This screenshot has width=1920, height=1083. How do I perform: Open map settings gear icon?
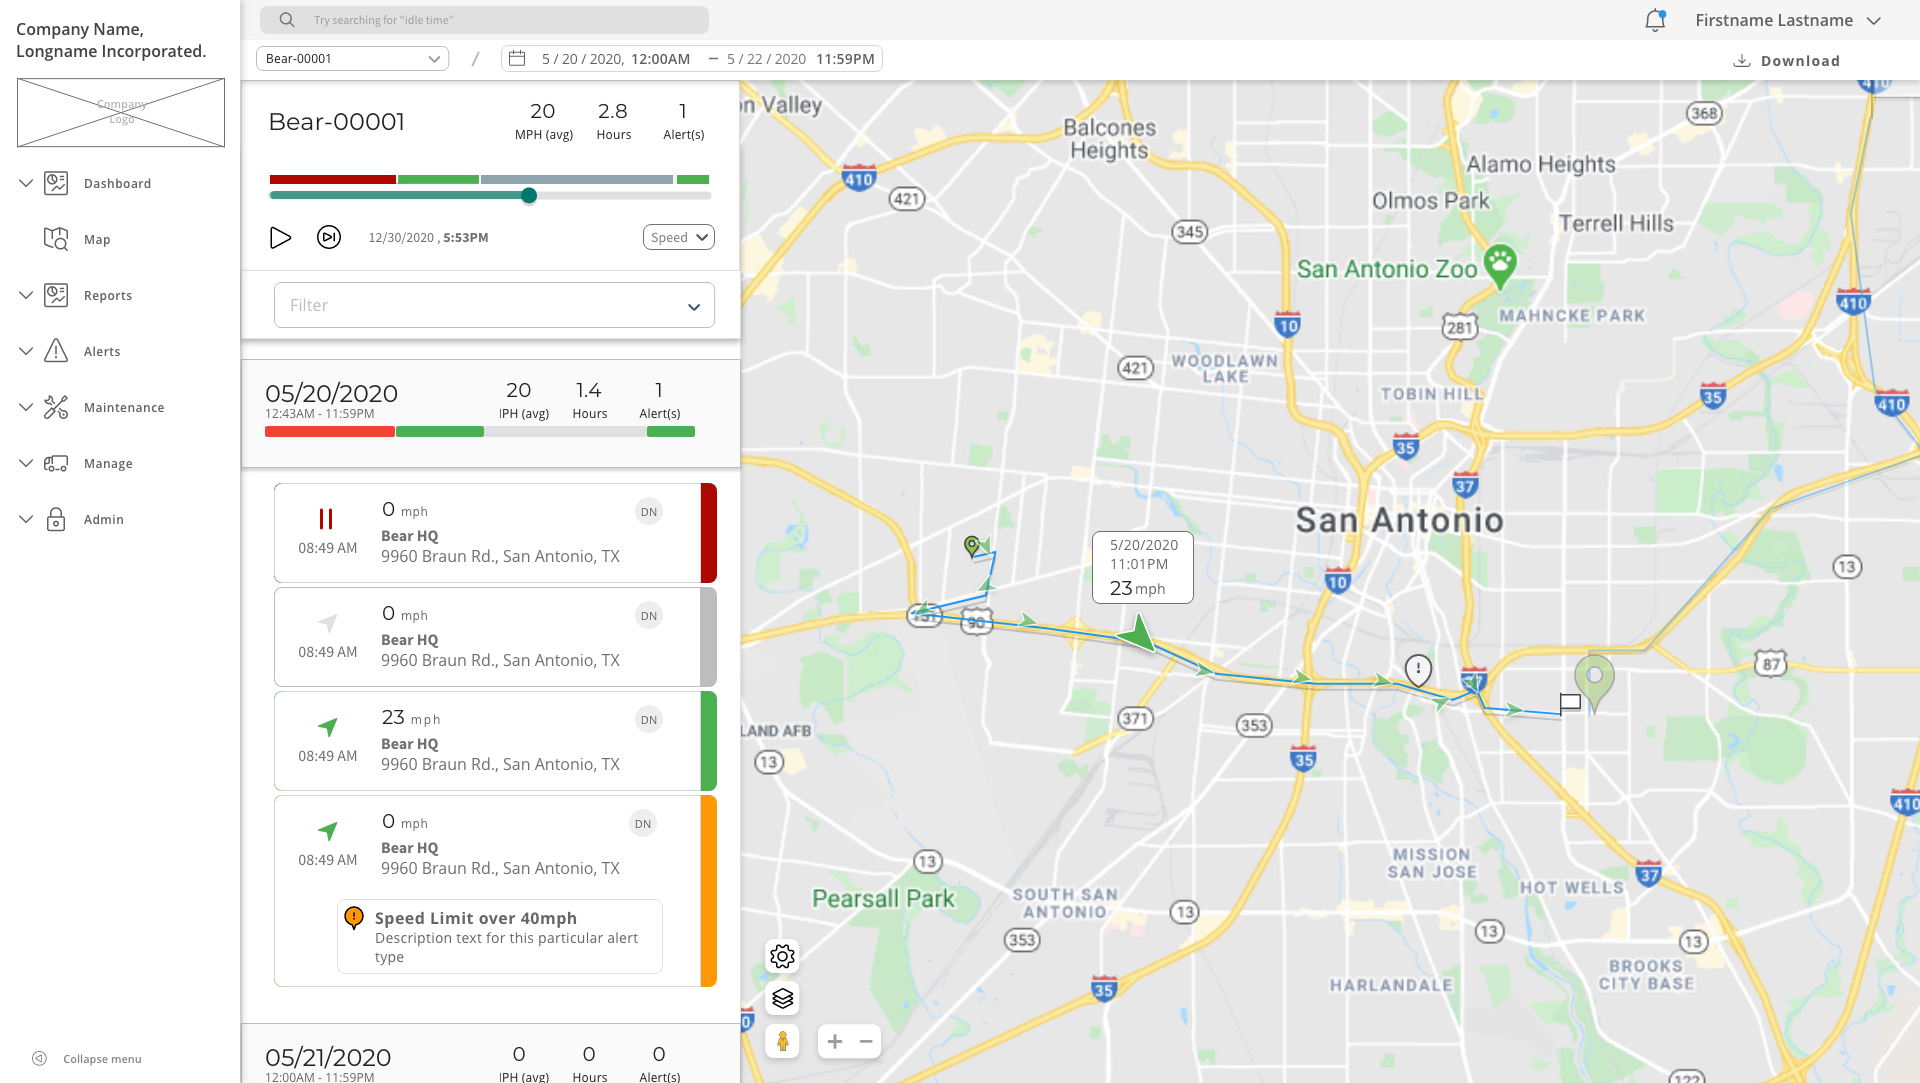[782, 956]
